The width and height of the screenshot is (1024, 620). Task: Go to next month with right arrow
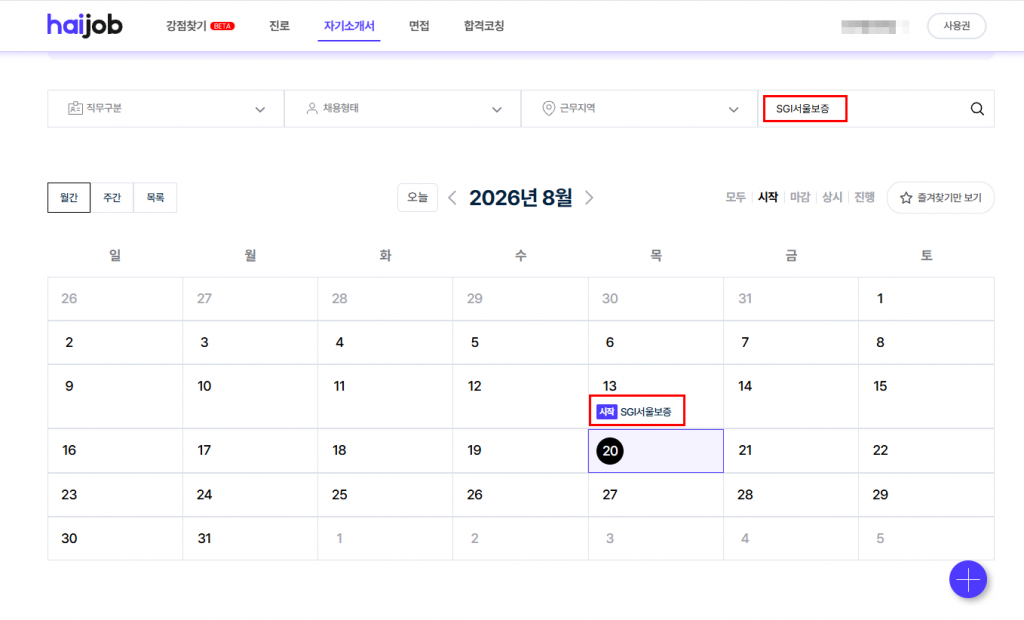click(x=589, y=197)
